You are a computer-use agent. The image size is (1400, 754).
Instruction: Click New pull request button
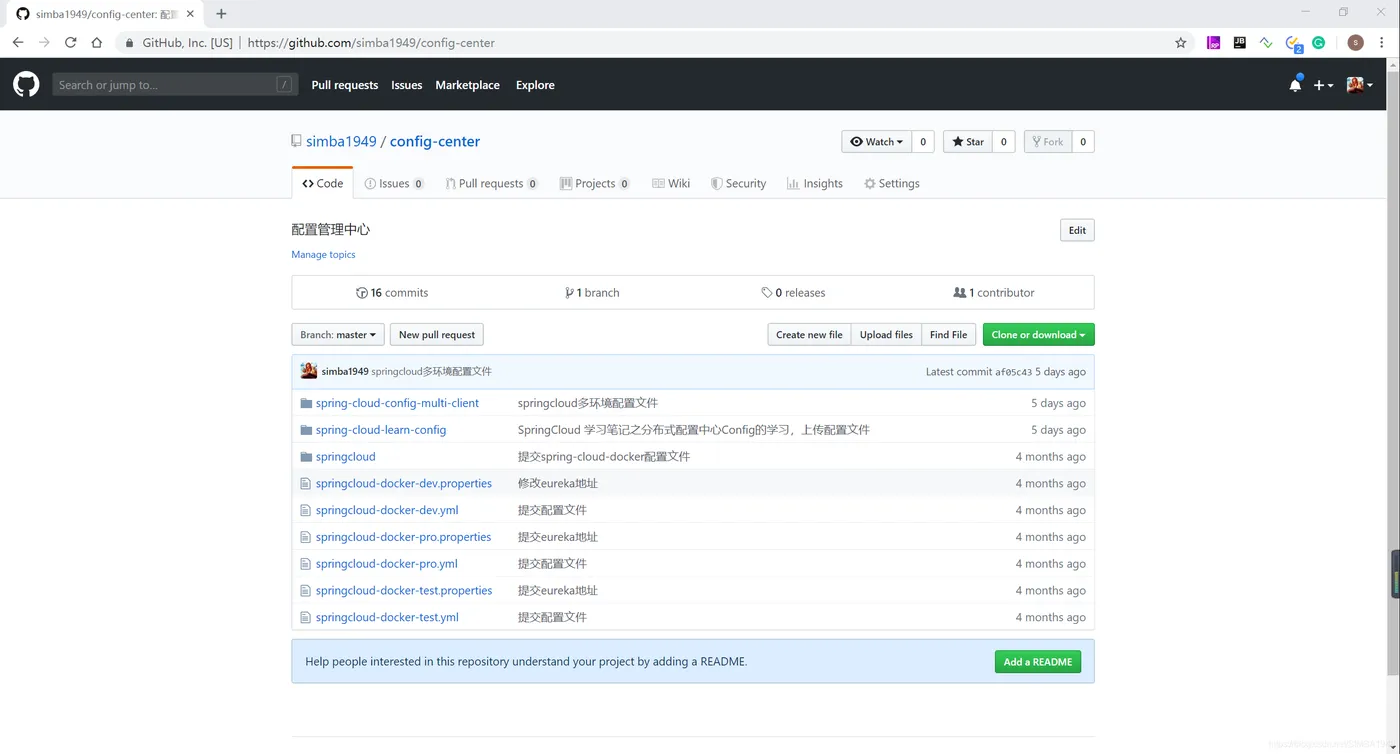click(x=437, y=335)
